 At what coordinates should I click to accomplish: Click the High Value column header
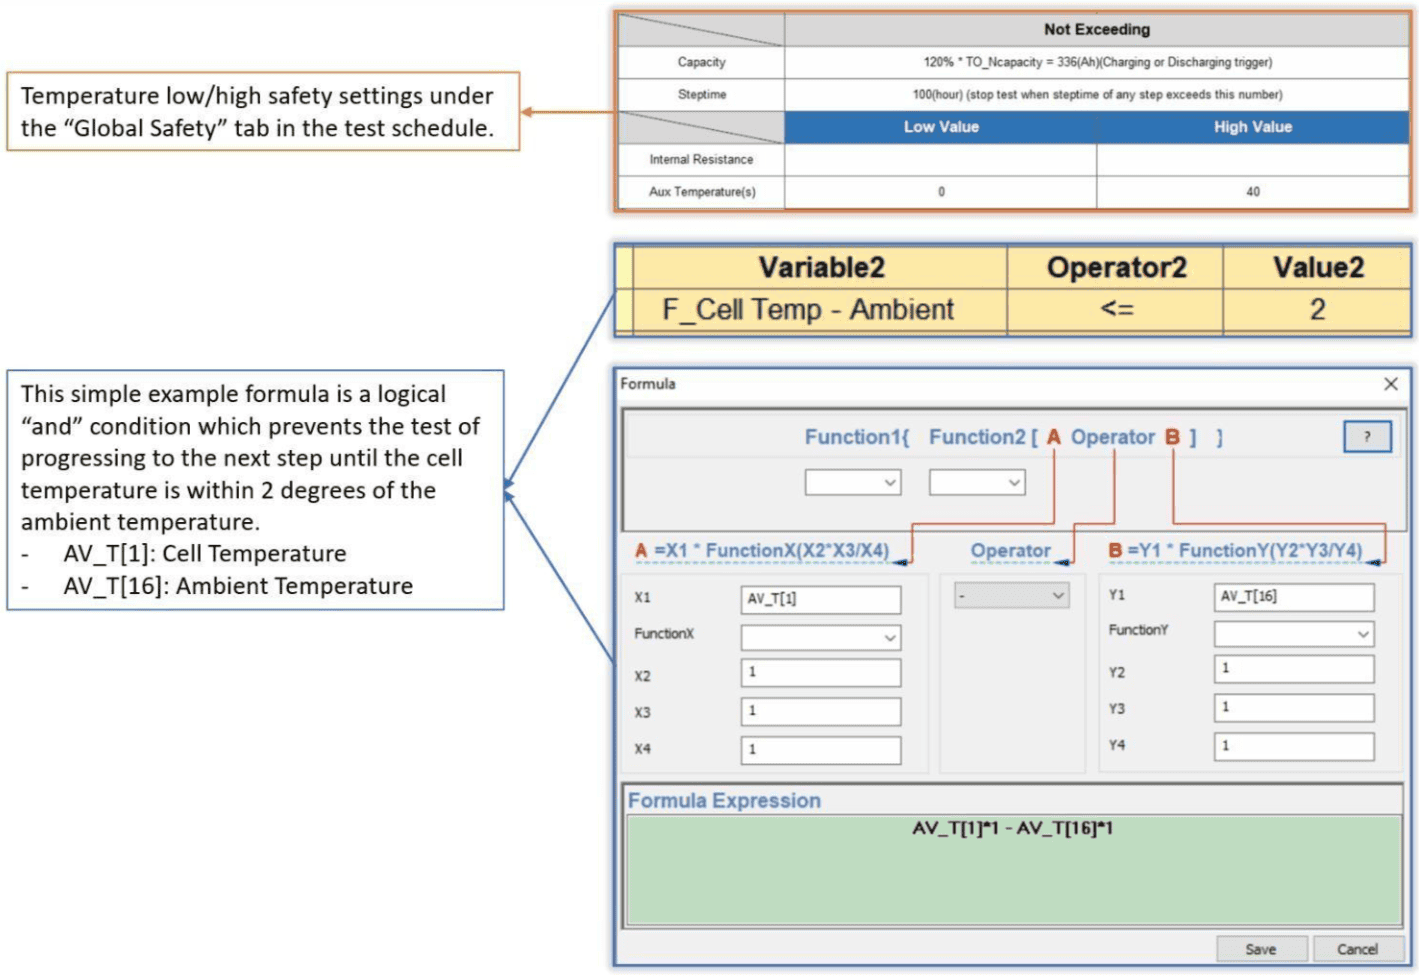(1251, 127)
